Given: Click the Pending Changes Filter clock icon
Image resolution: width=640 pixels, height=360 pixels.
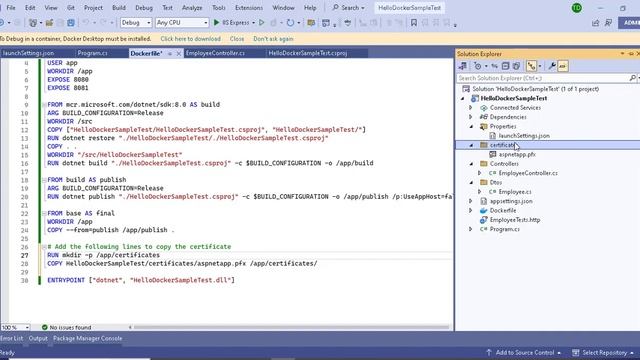Looking at the screenshot, I should pyautogui.click(x=478, y=66).
